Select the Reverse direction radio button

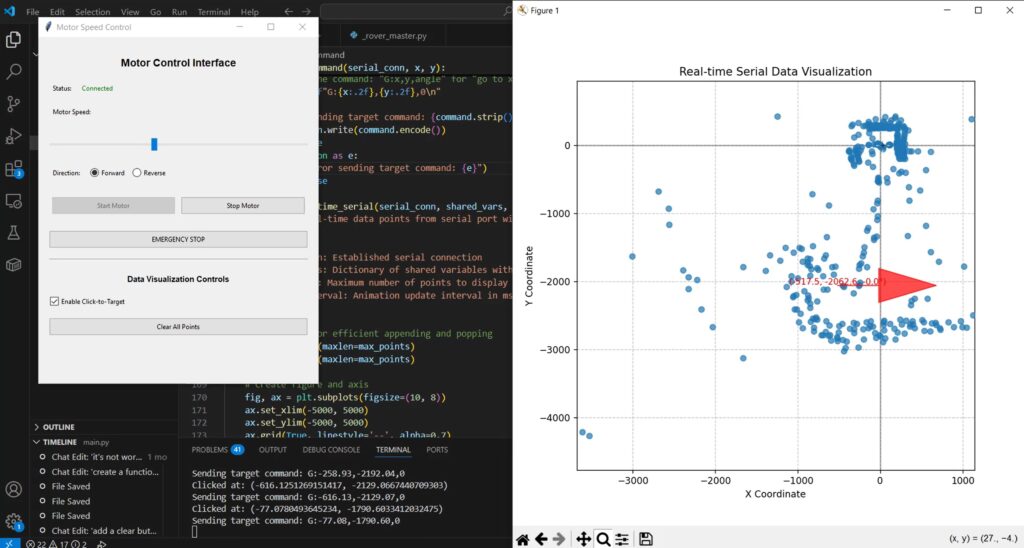[137, 173]
